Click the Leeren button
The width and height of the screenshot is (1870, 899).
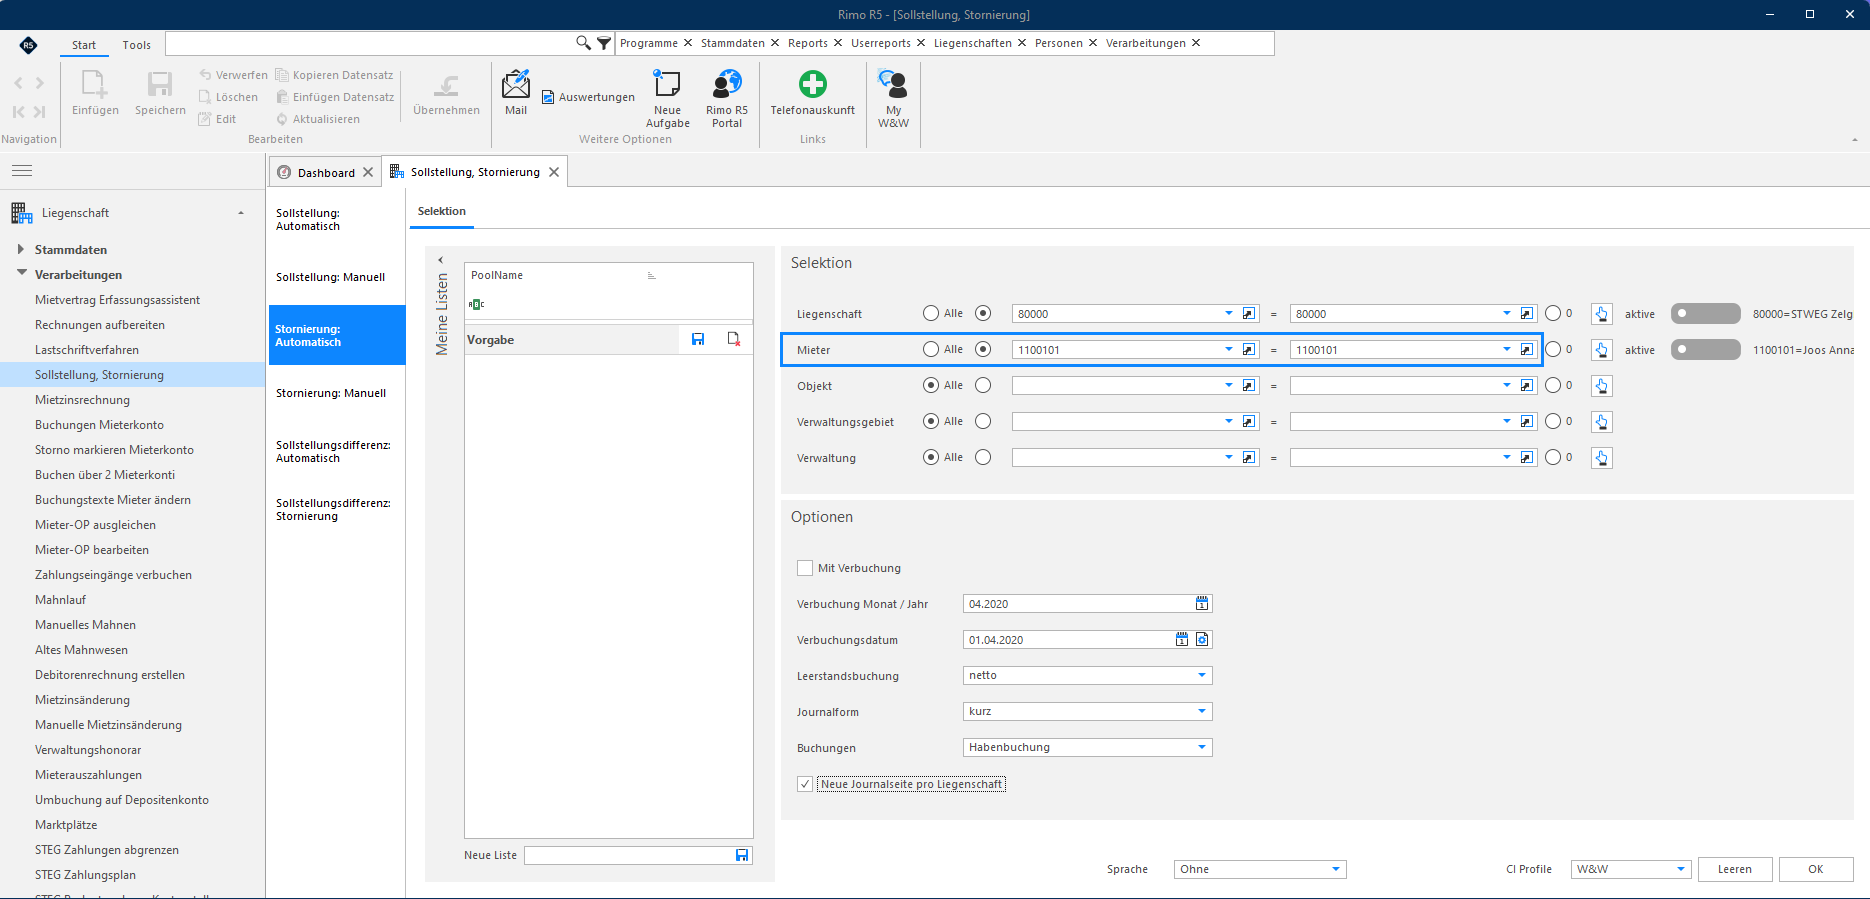1735,869
